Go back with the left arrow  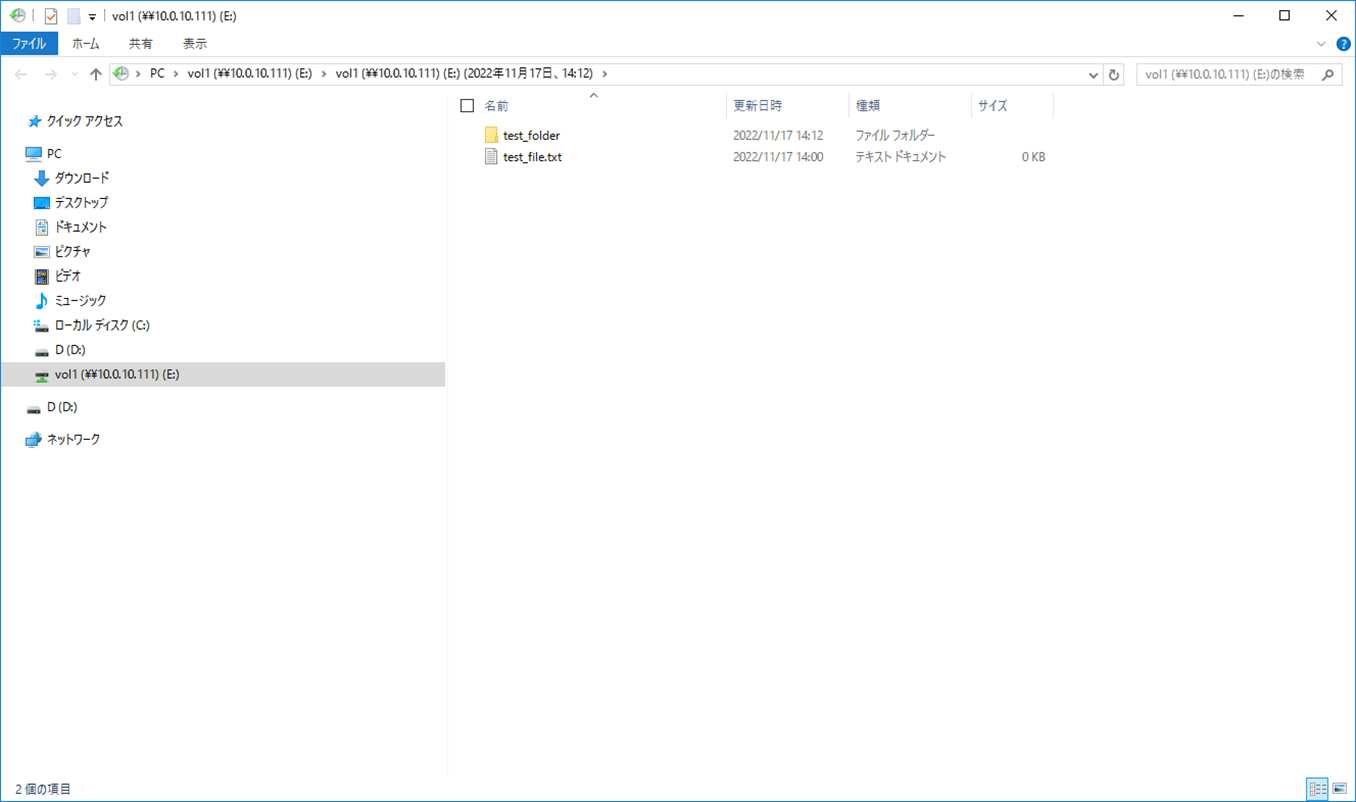coord(21,75)
